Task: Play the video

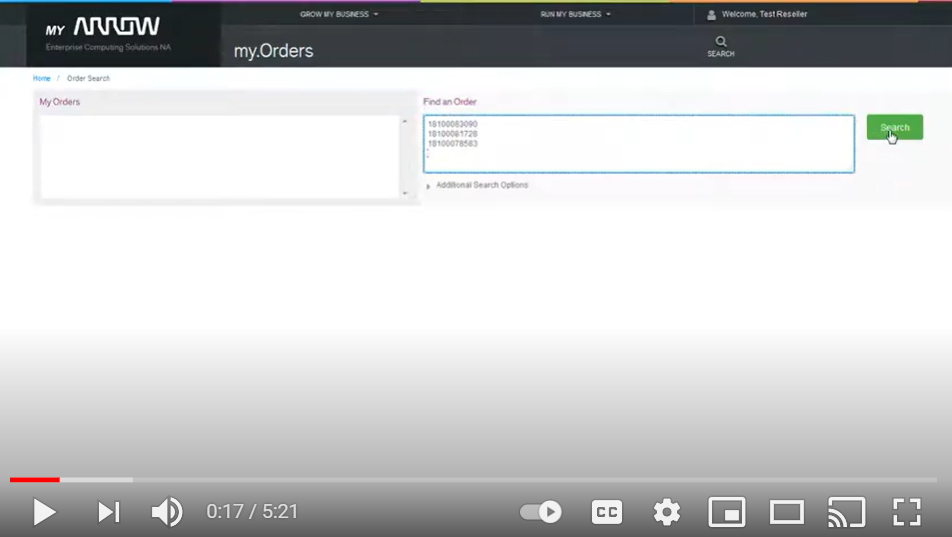Action: [x=44, y=512]
